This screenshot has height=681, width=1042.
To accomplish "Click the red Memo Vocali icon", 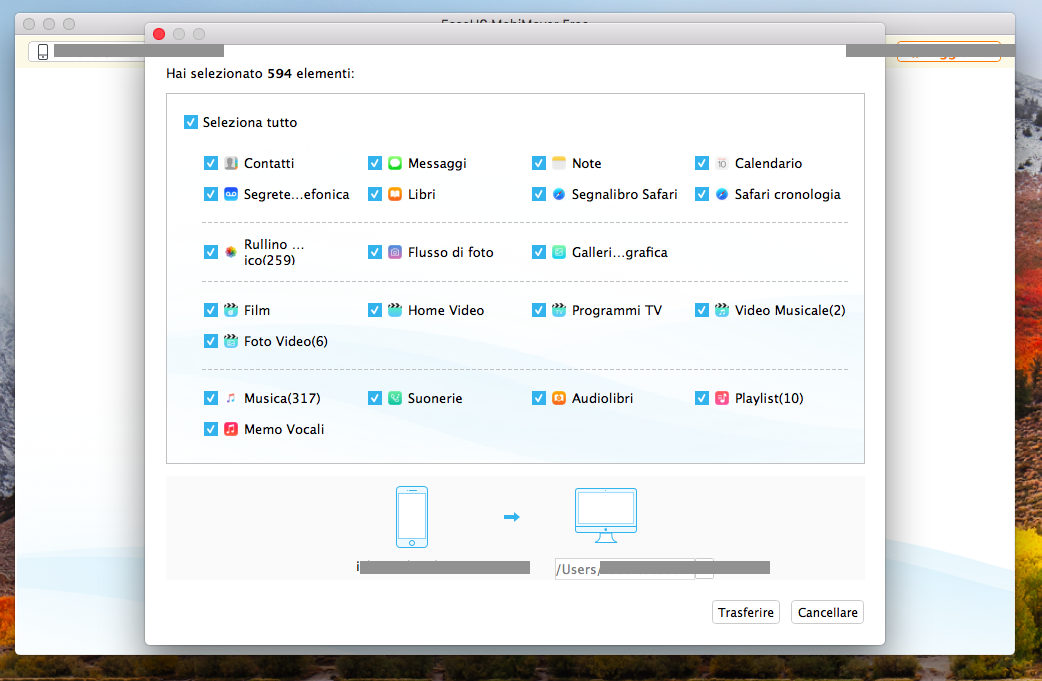I will pos(231,429).
